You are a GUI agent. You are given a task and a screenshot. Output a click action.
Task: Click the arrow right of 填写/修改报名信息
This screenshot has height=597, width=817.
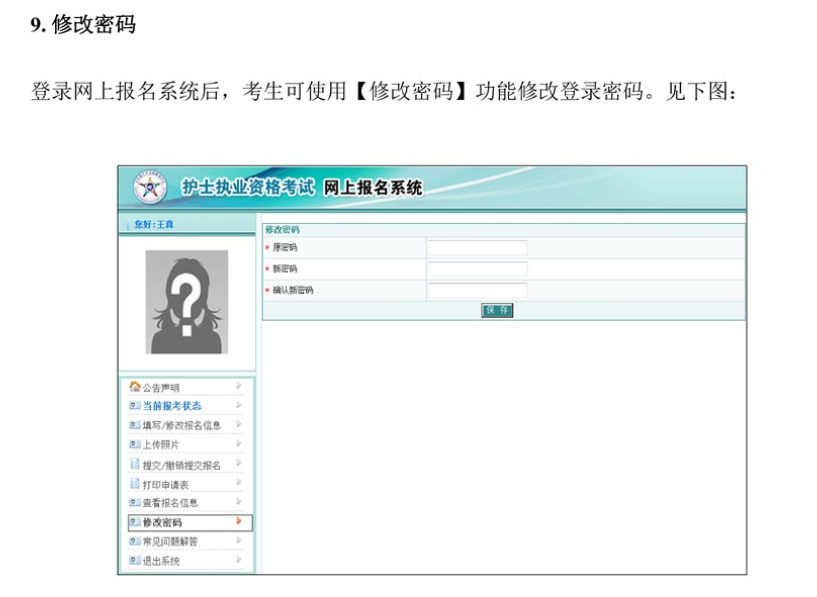click(238, 425)
